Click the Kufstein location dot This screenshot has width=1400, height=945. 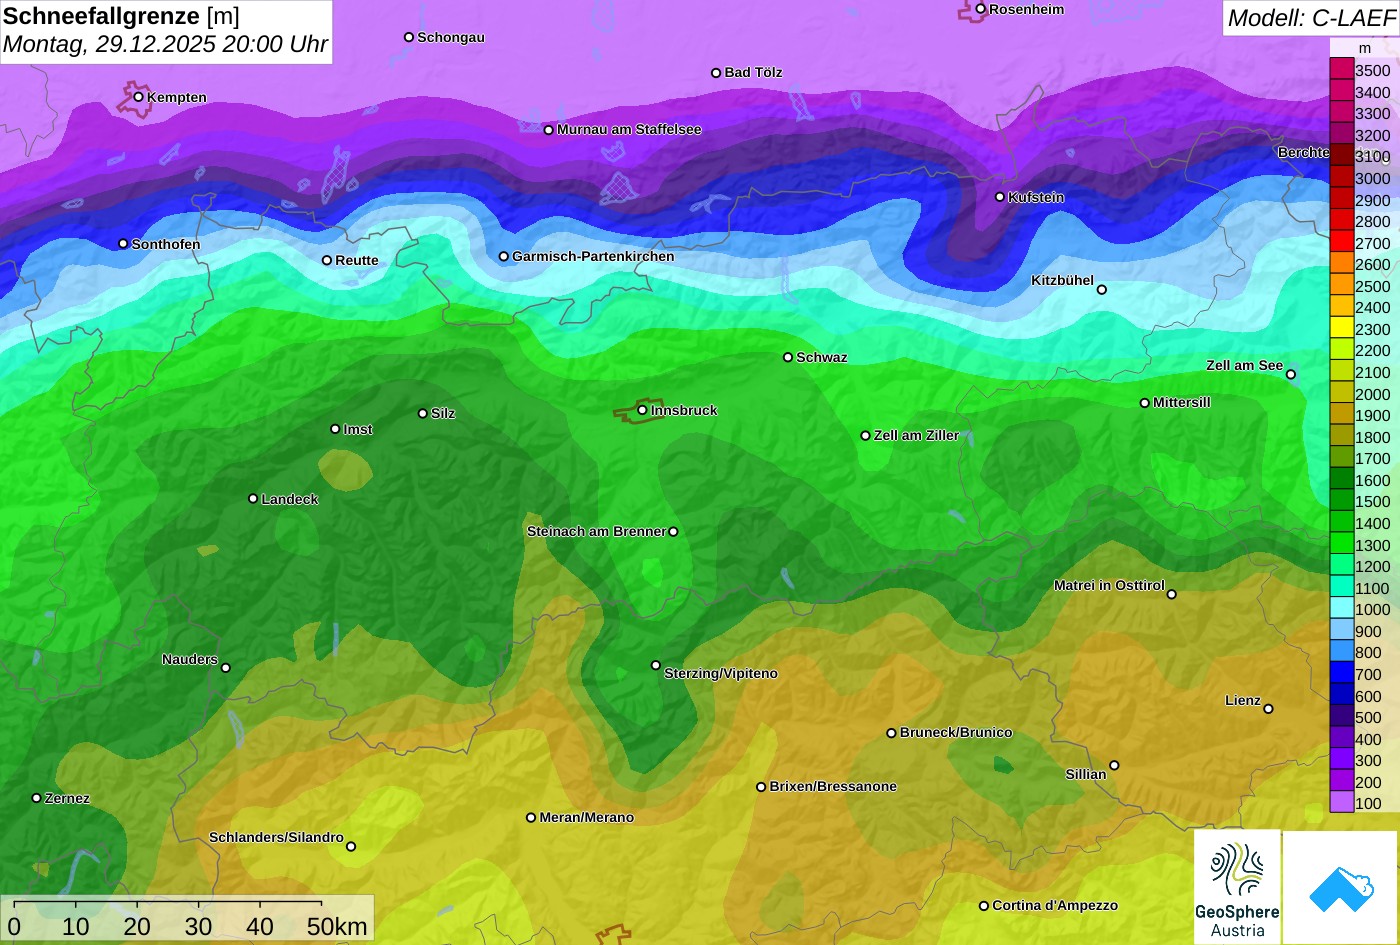tap(1000, 197)
